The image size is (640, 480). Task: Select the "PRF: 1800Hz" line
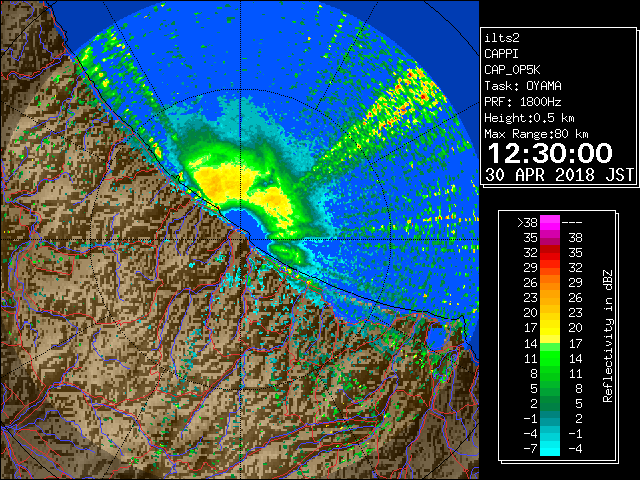[x=523, y=102]
